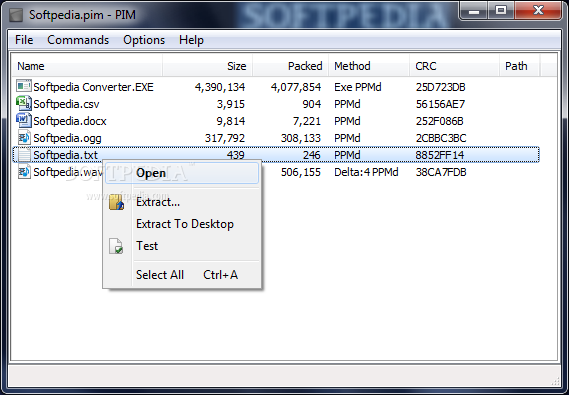Image resolution: width=569 pixels, height=395 pixels.
Task: Click the Softpedia Converter.EXE file icon
Action: [x=24, y=86]
